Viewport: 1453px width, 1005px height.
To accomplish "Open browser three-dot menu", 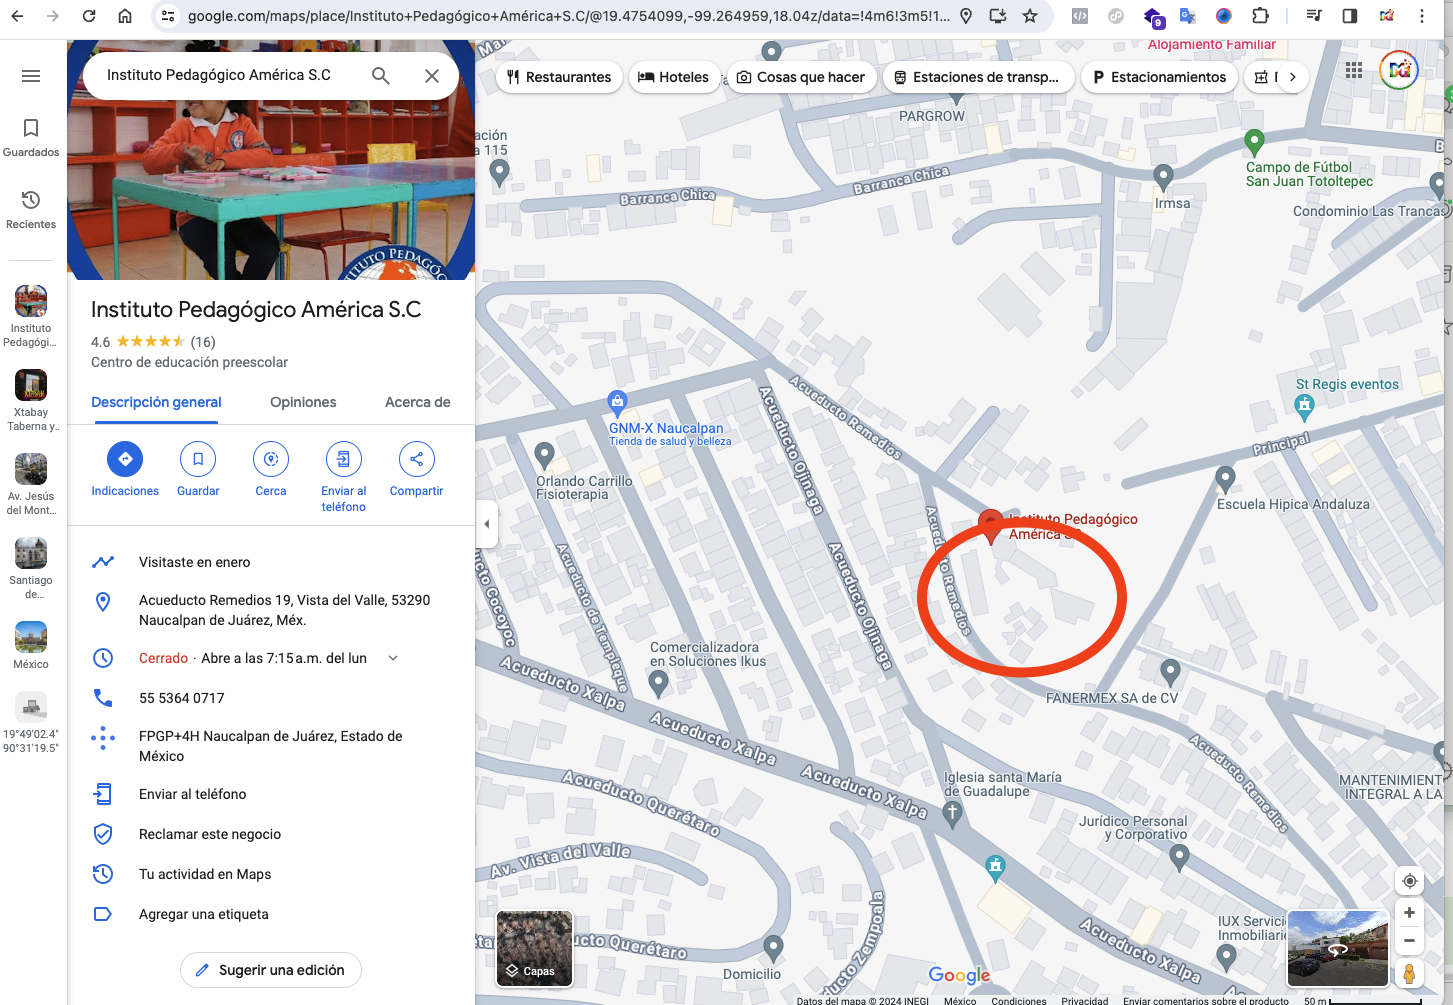I will (x=1422, y=16).
